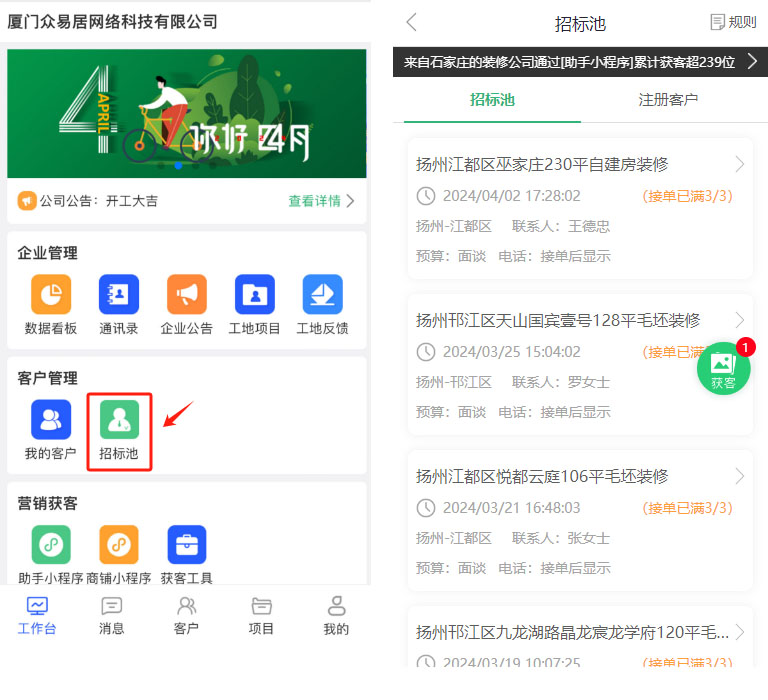Expand the 悦都云庭106平毛坯装修 listing chevron
This screenshot has width=768, height=700.
tap(739, 476)
